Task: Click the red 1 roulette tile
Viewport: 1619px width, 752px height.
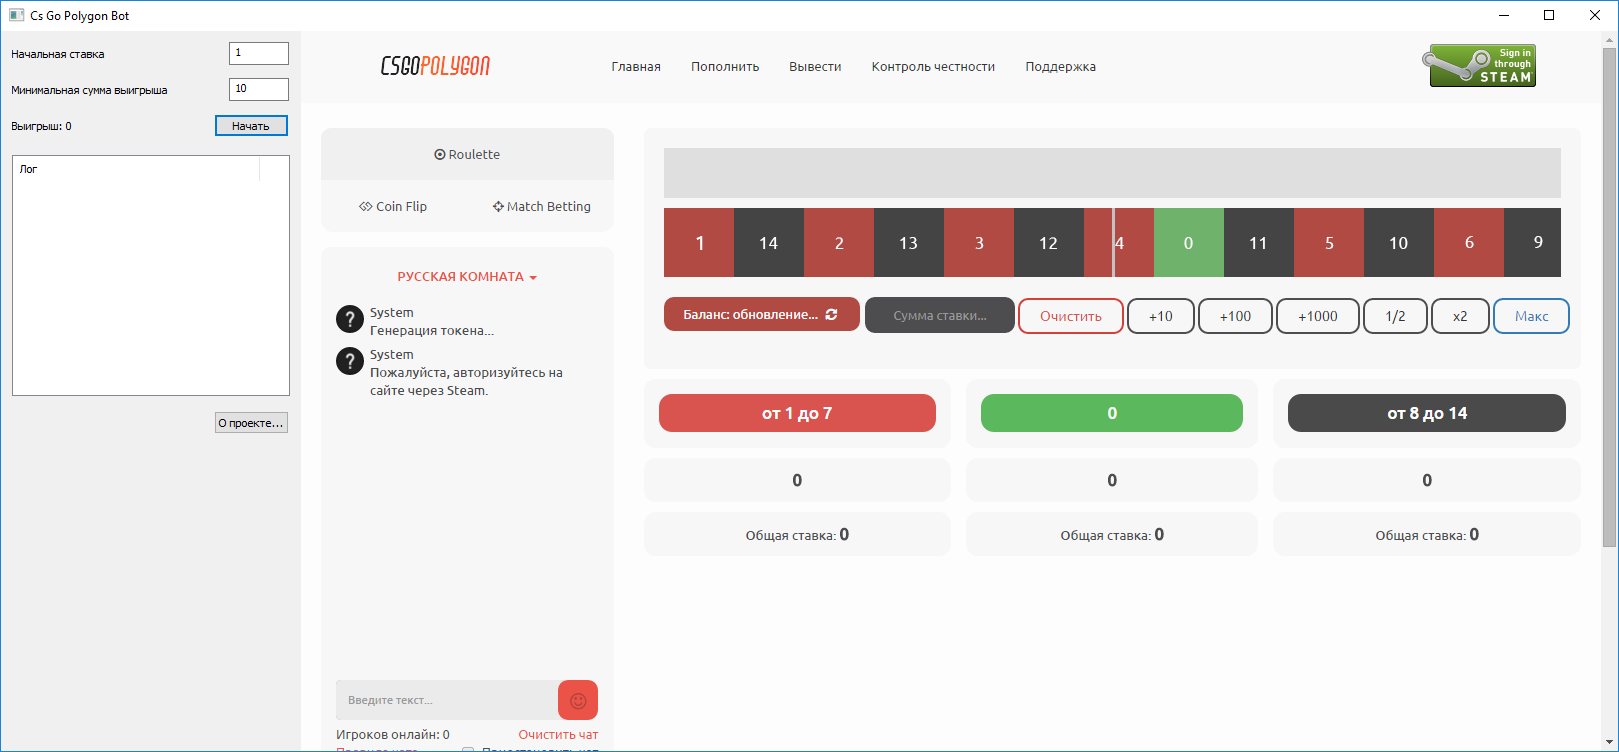Action: [699, 242]
